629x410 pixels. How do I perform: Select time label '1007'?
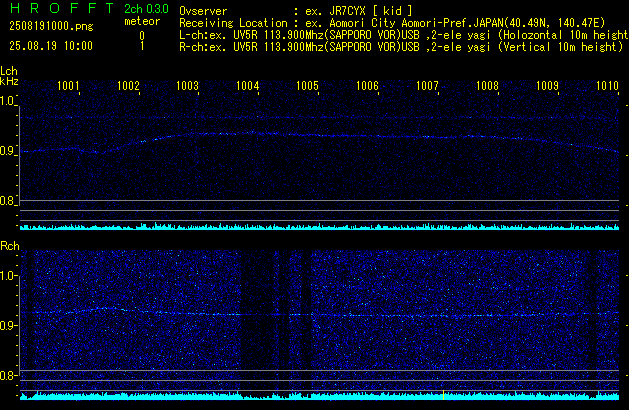click(427, 86)
